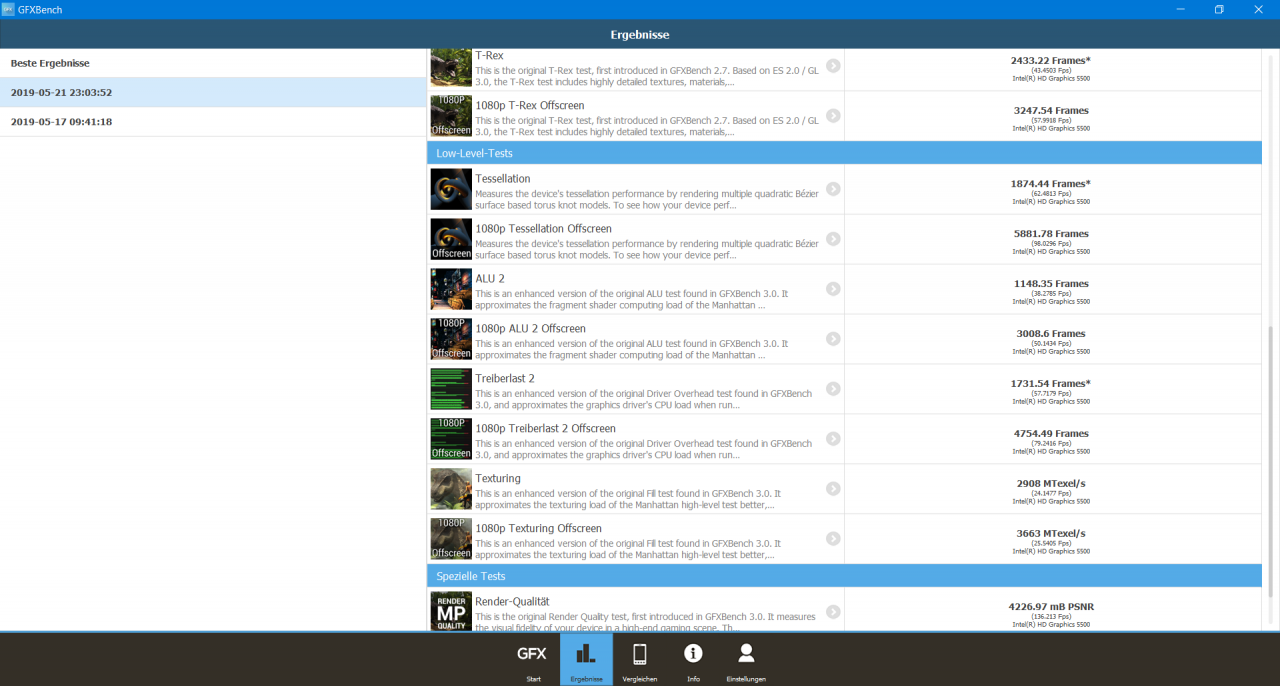The image size is (1280, 686).
Task: Click the 3663 MTexel/s result value
Action: (1050, 534)
